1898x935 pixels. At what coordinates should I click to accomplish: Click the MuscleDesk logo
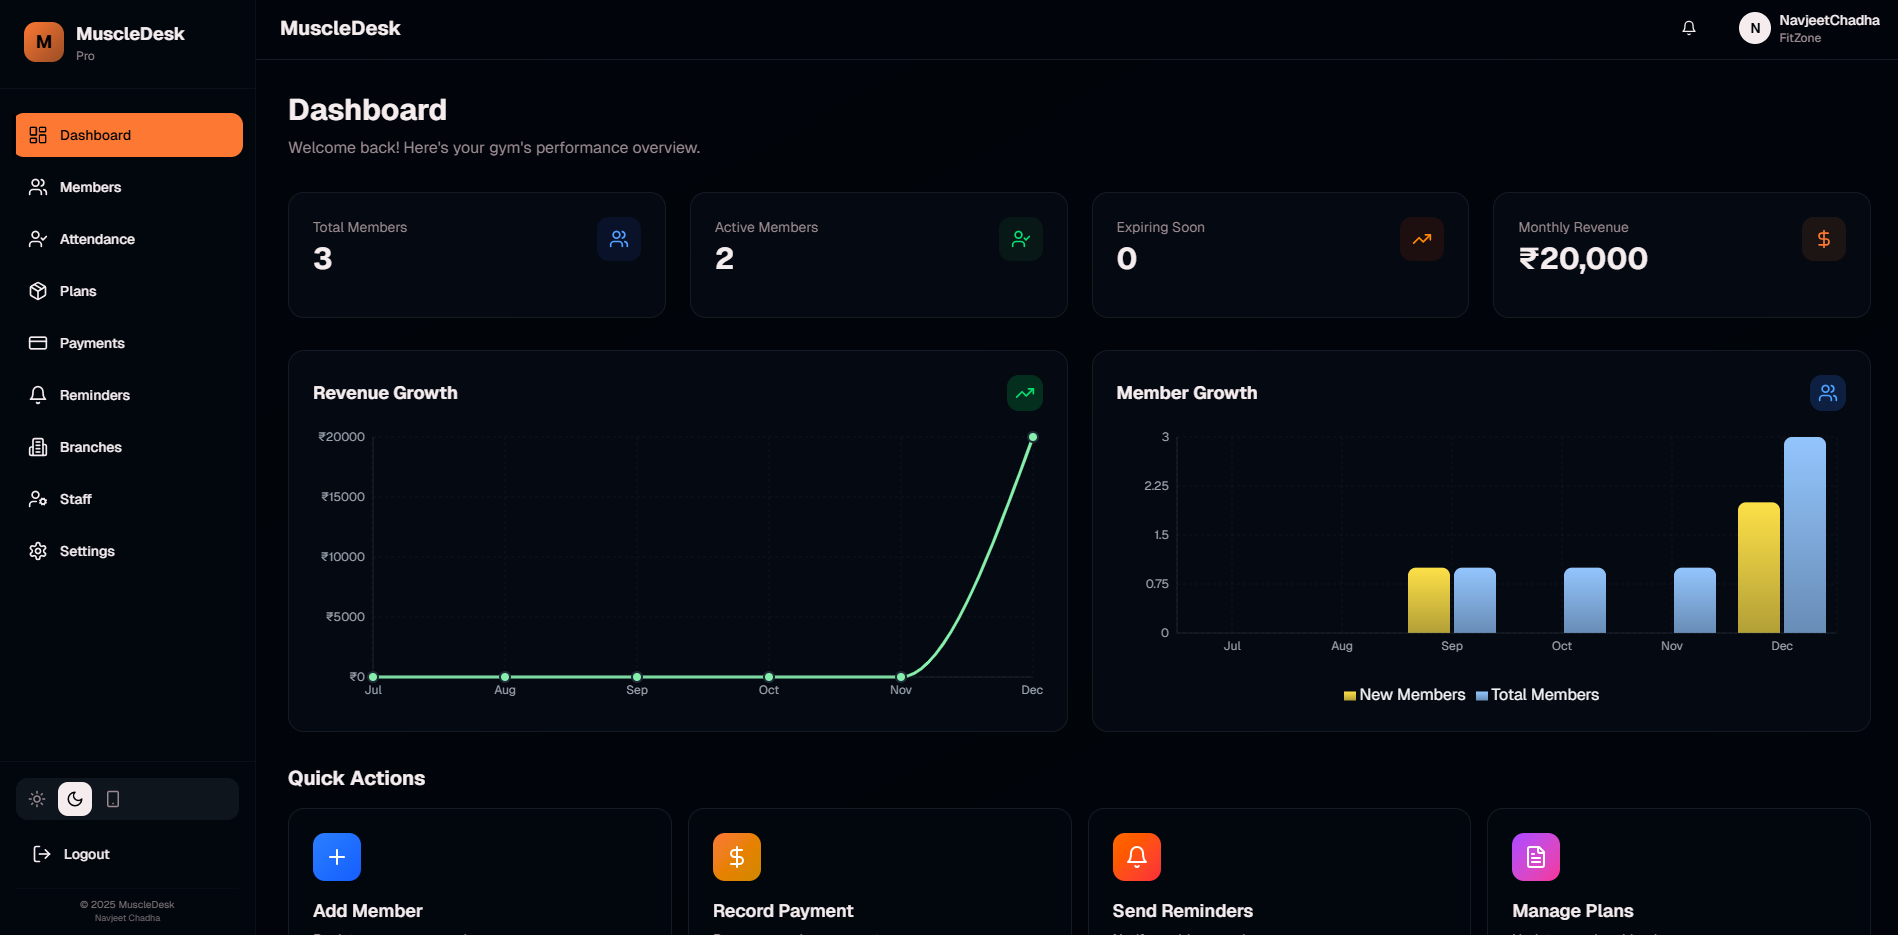pos(43,41)
